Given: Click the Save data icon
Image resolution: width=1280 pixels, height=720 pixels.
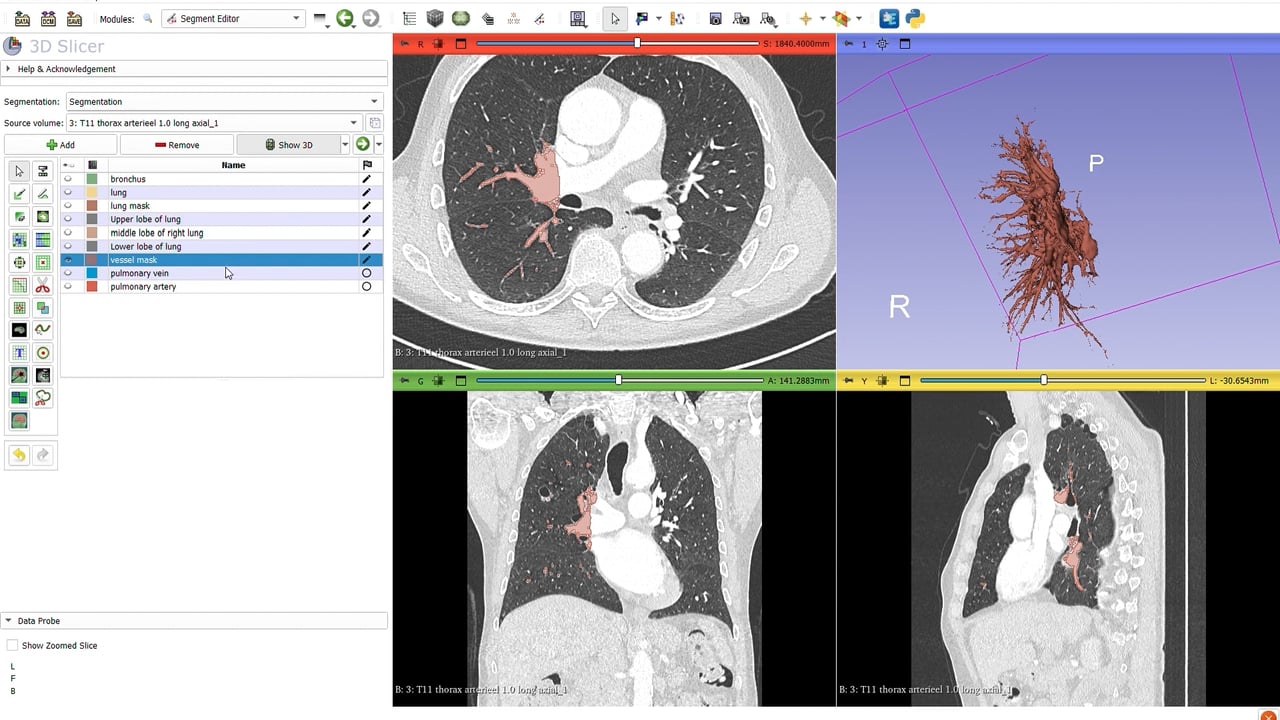Looking at the screenshot, I should tap(74, 18).
